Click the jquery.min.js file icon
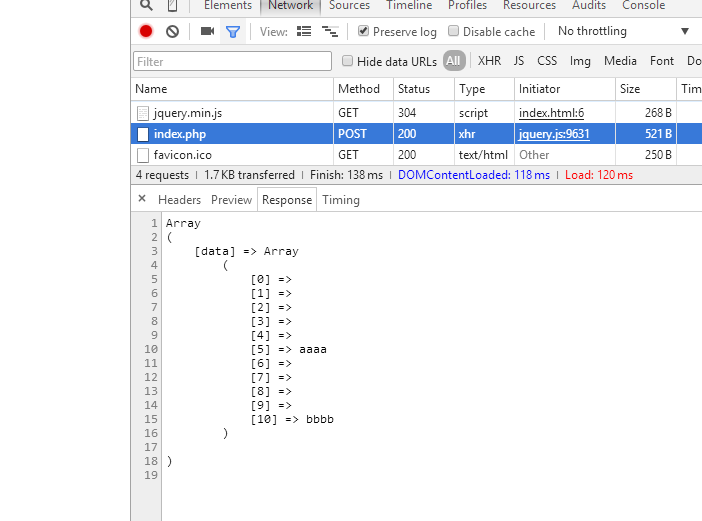Viewport: 702px width, 521px height. pyautogui.click(x=143, y=113)
